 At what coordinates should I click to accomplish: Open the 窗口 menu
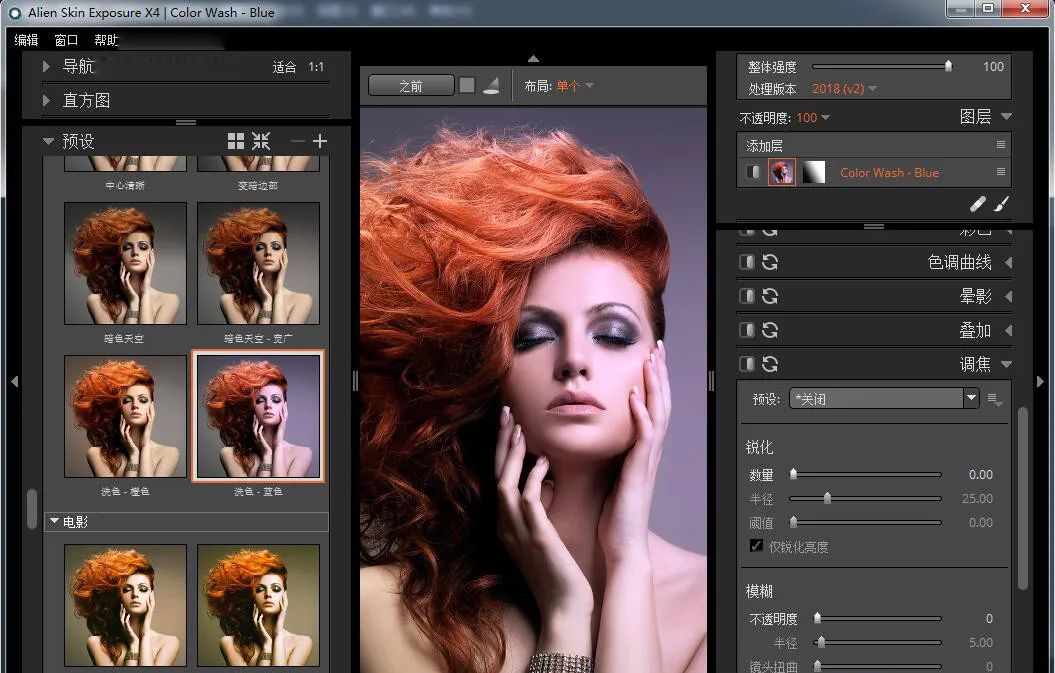coord(66,40)
